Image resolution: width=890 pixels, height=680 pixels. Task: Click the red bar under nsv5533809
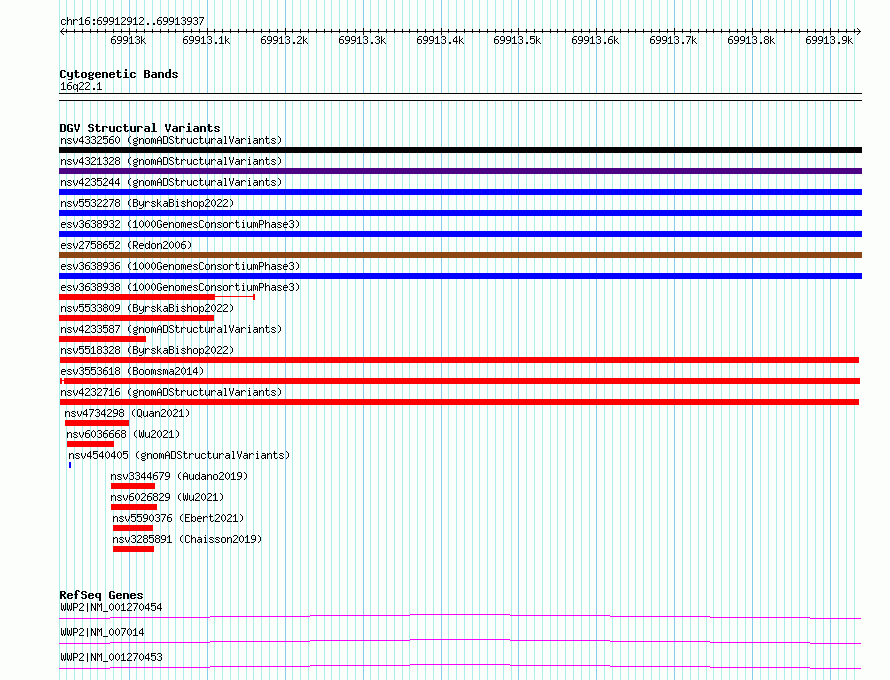(136, 318)
